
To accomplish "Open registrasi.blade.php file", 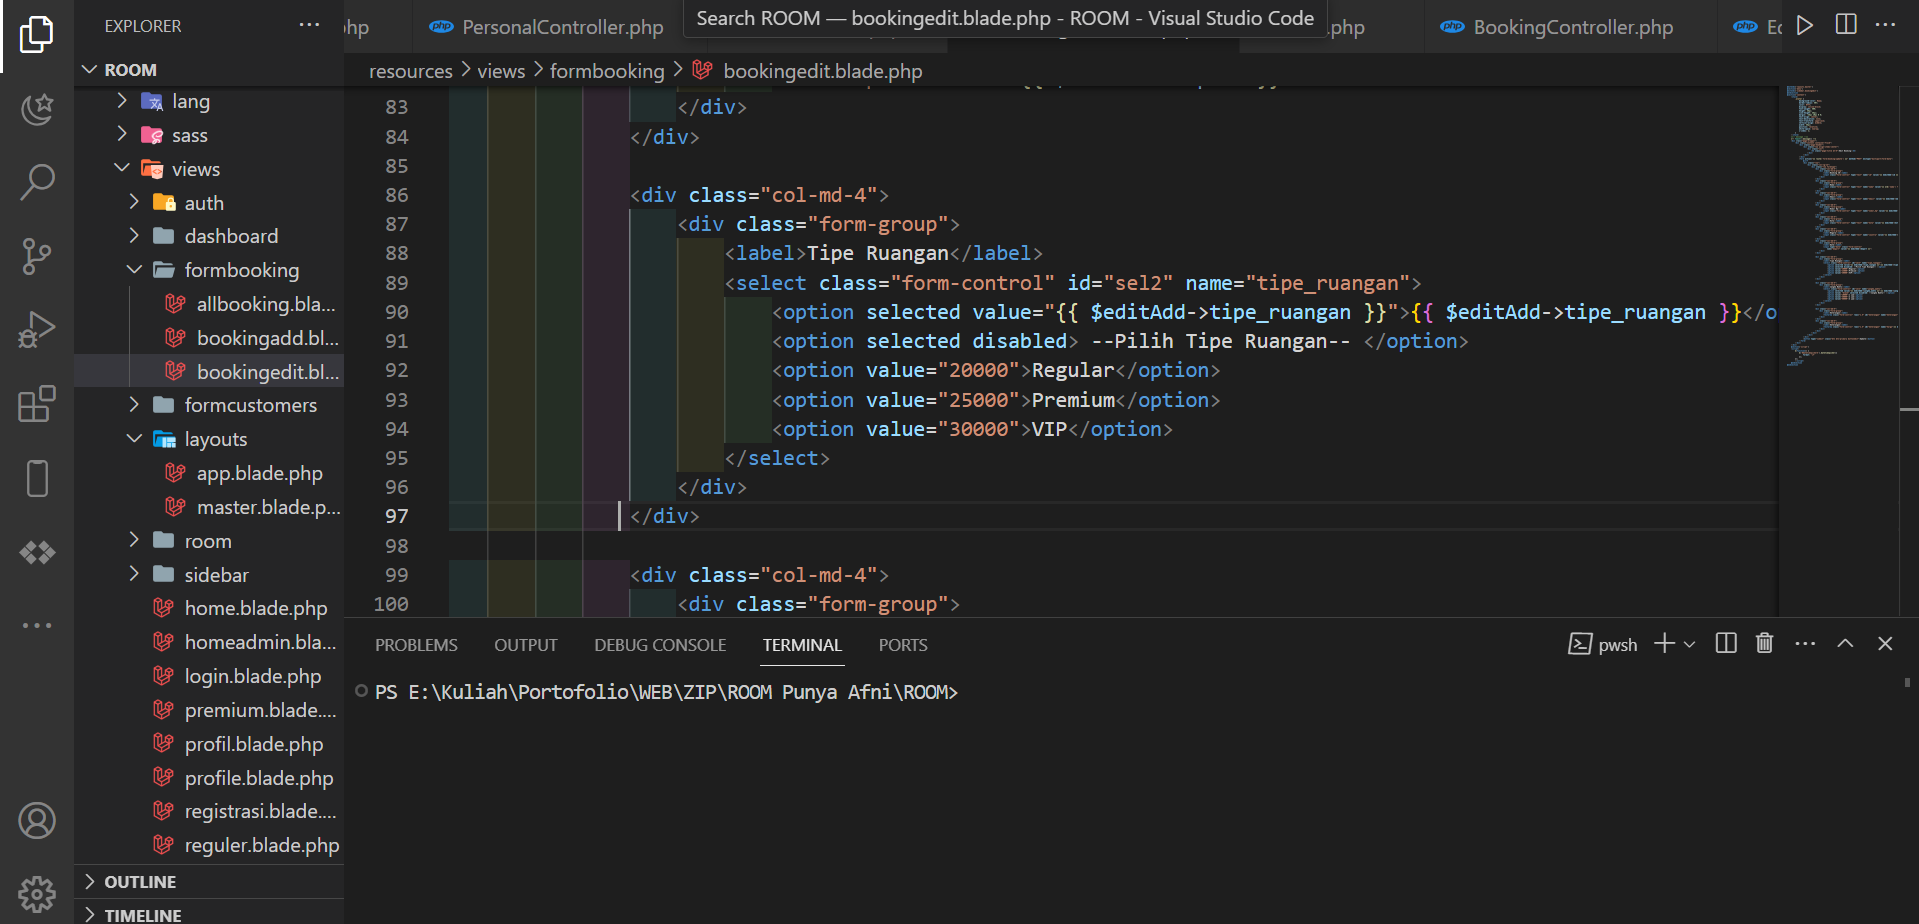I will (209, 811).
